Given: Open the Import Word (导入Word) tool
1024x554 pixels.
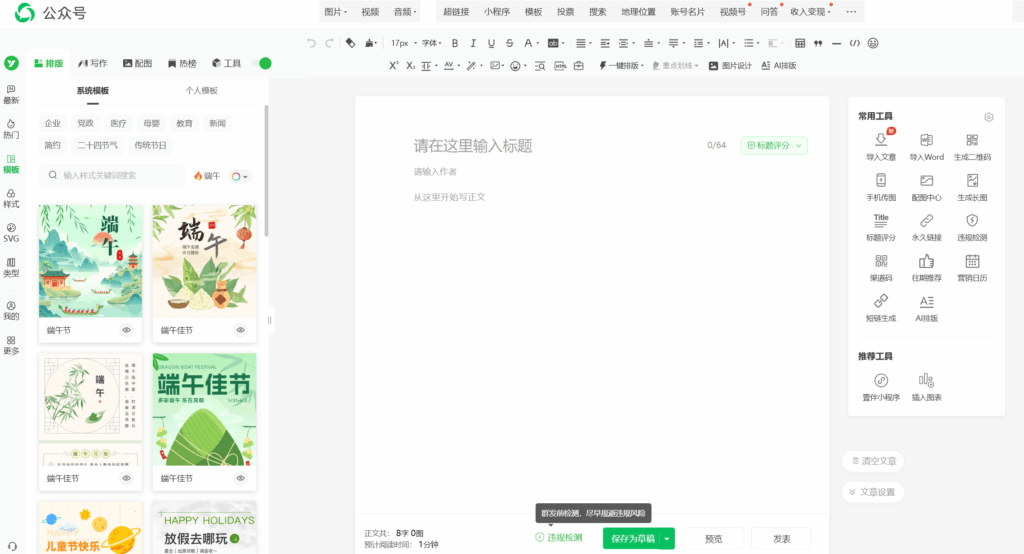Looking at the screenshot, I should 927,146.
